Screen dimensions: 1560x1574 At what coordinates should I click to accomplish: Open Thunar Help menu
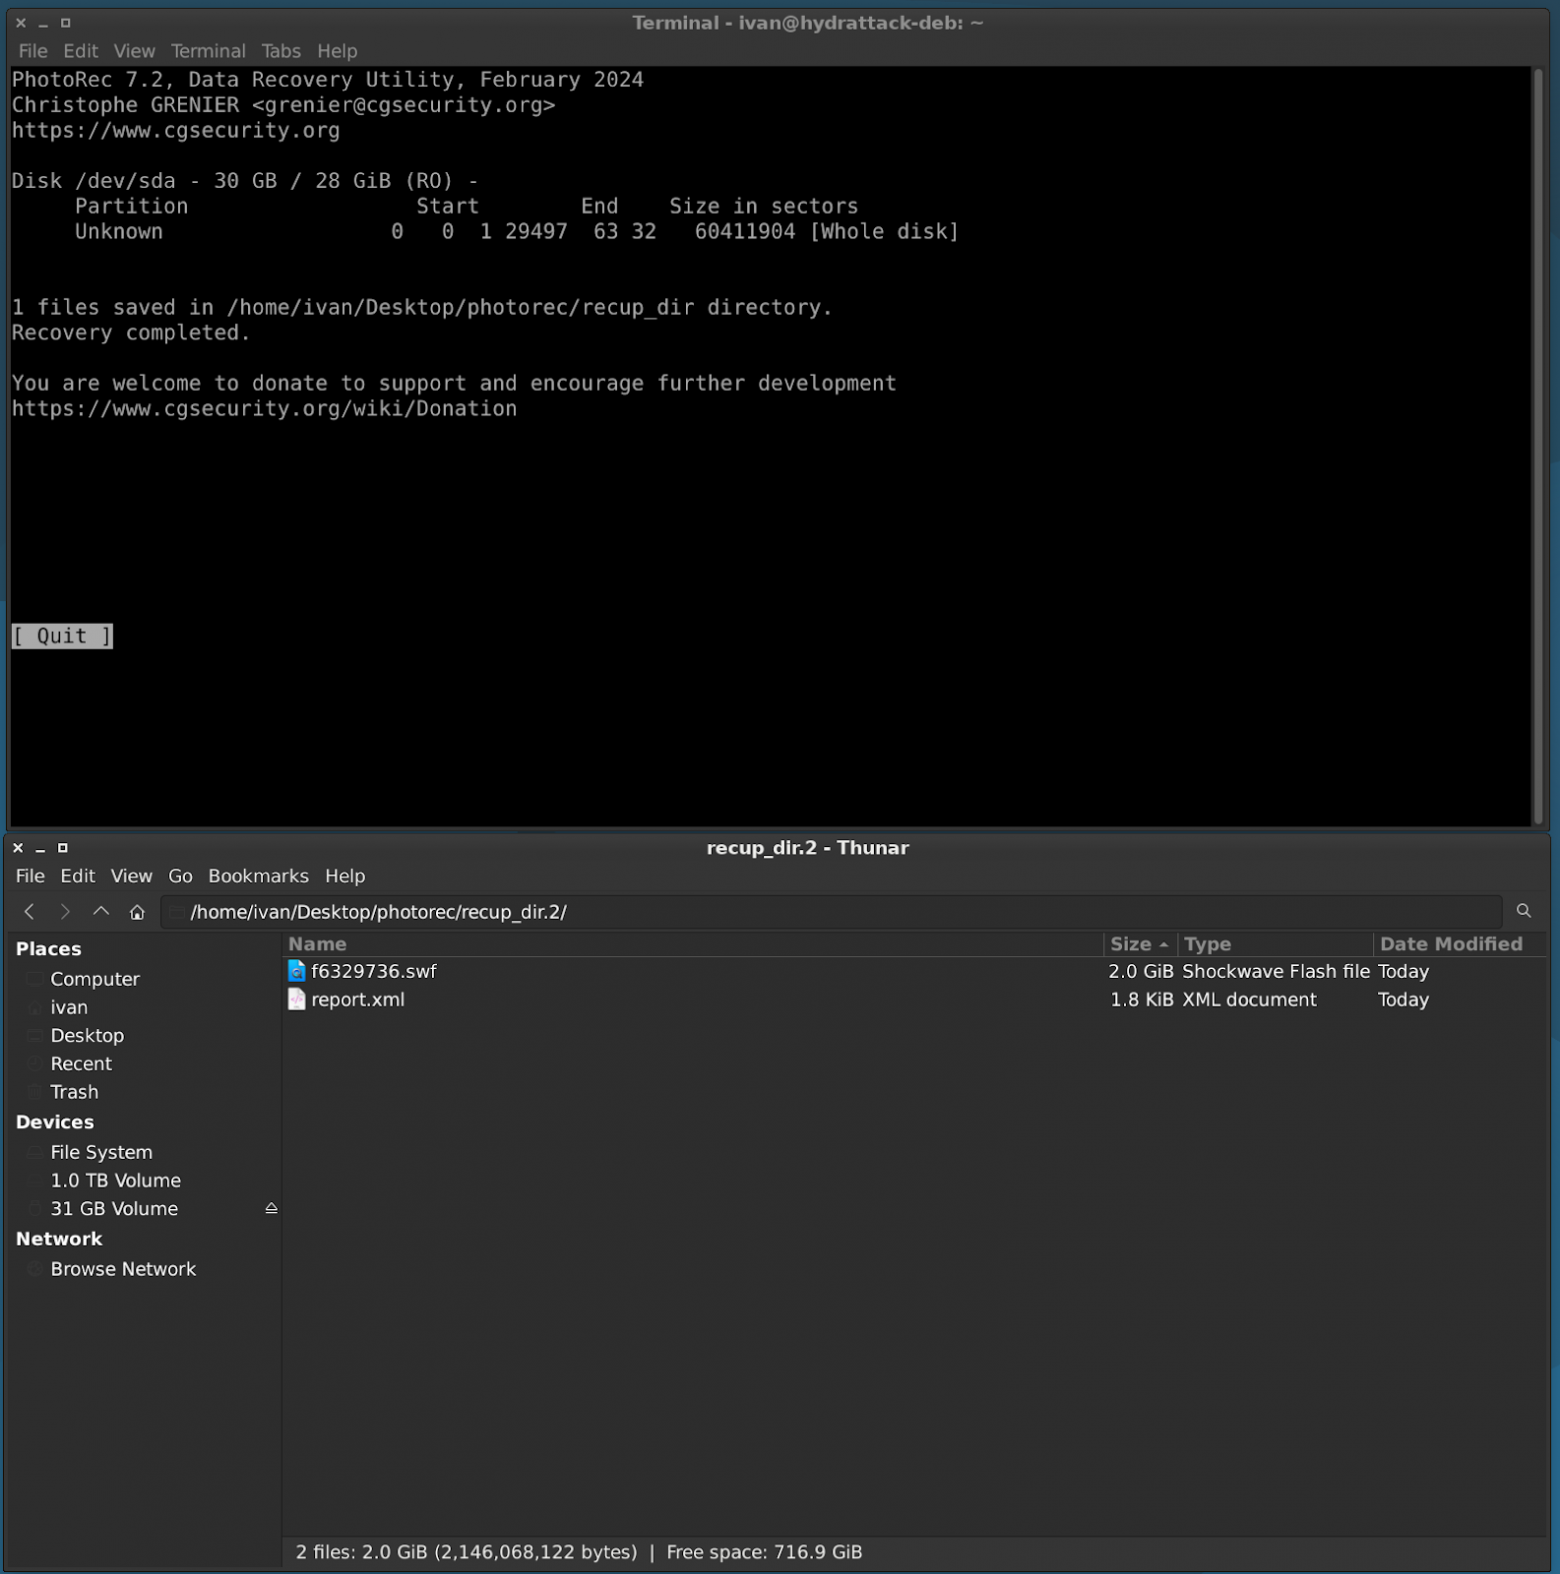(x=345, y=876)
